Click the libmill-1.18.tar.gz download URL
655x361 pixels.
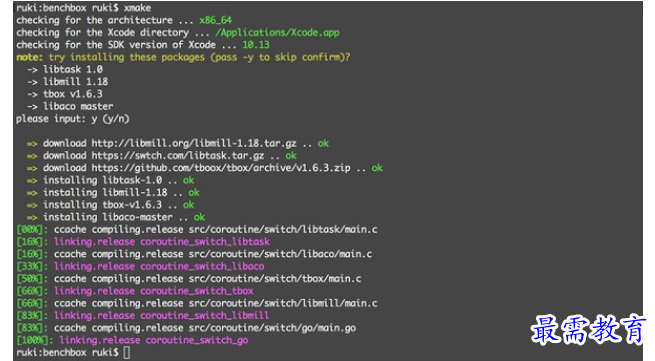pyautogui.click(x=194, y=143)
